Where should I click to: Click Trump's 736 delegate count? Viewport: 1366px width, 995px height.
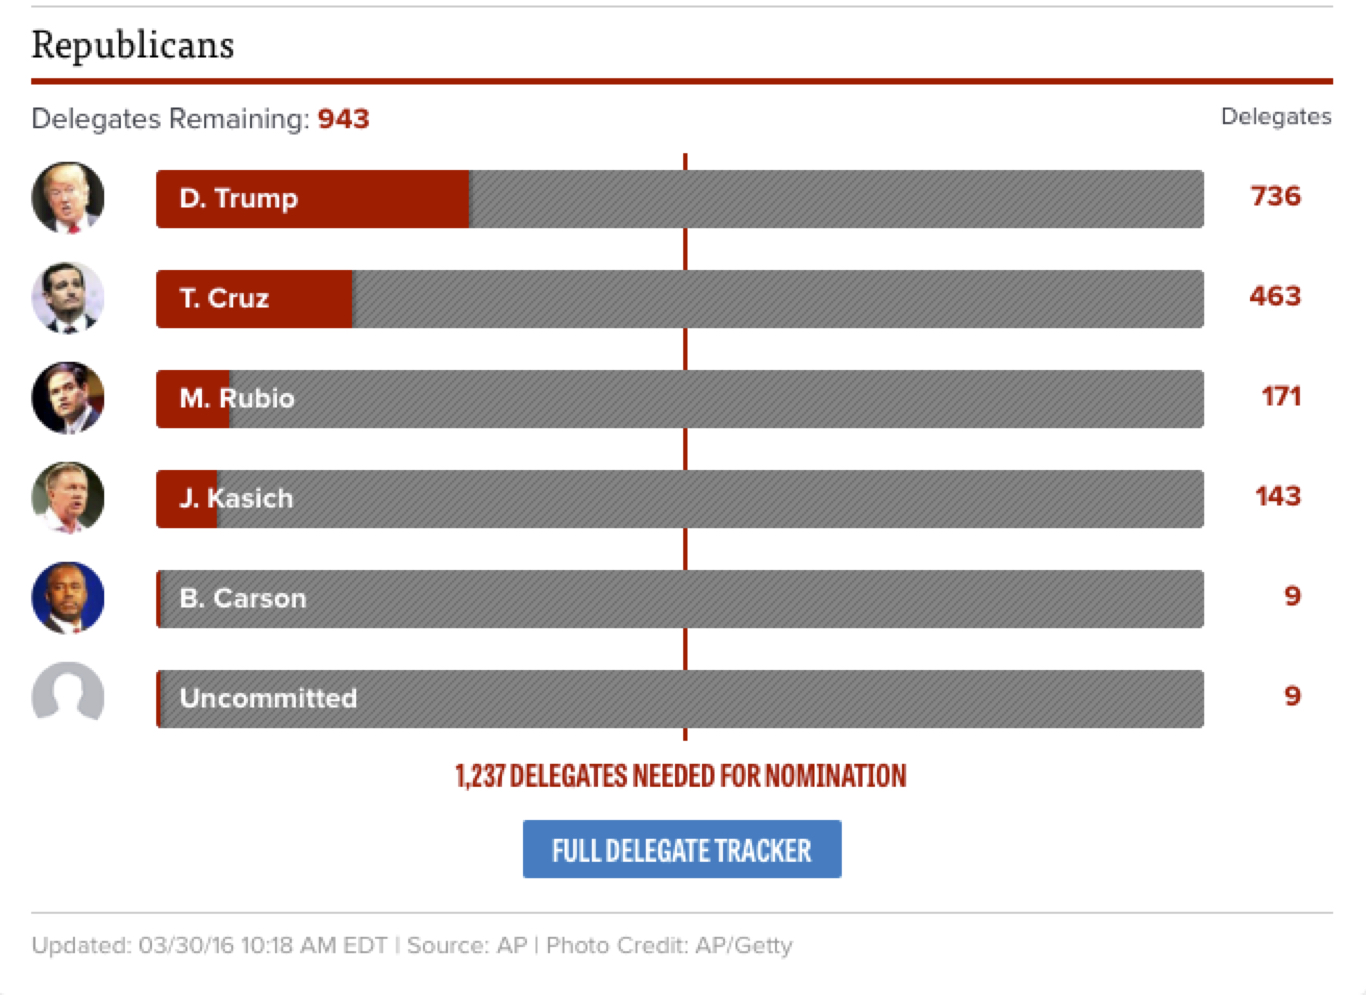[x=1275, y=196]
